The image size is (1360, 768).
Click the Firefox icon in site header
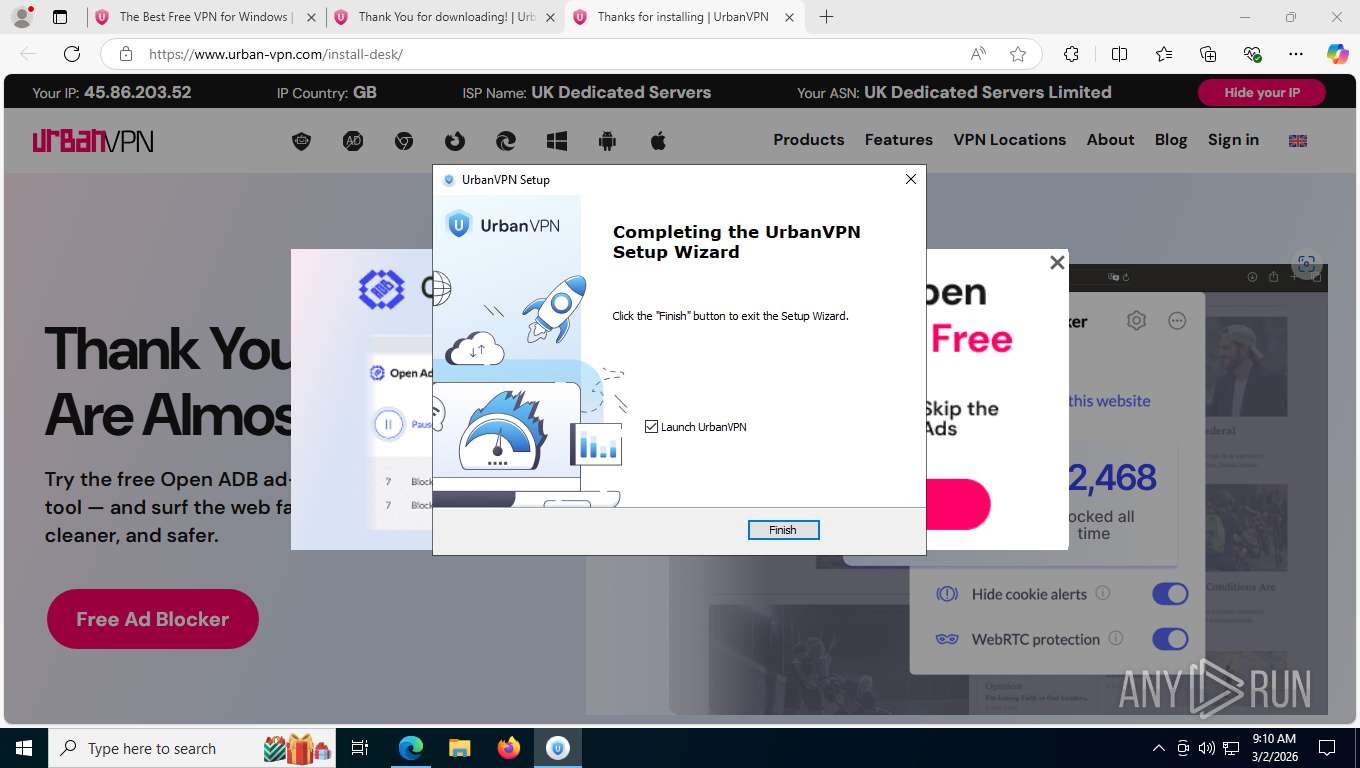(x=455, y=141)
